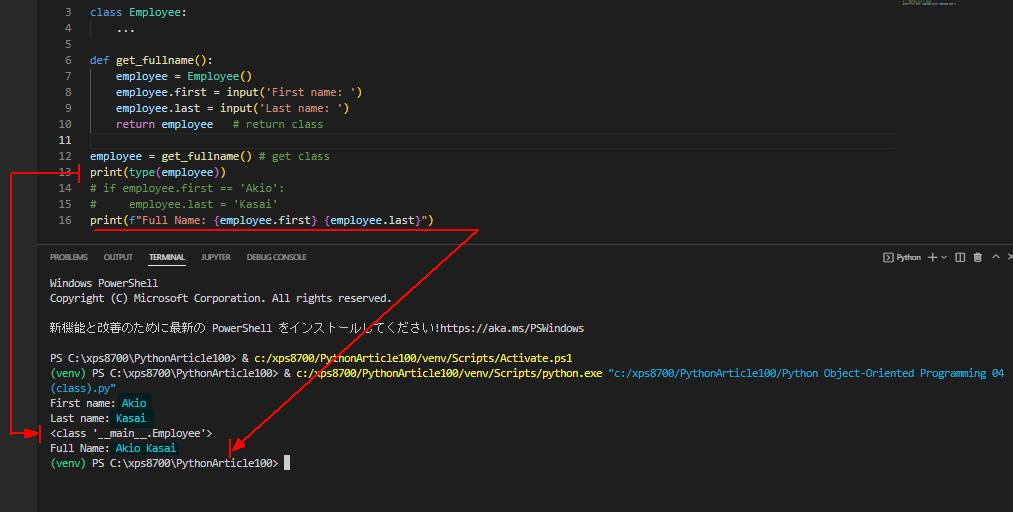Open the JUPYTER panel tab
Screen dimensions: 1013x512
pyautogui.click(x=216, y=257)
